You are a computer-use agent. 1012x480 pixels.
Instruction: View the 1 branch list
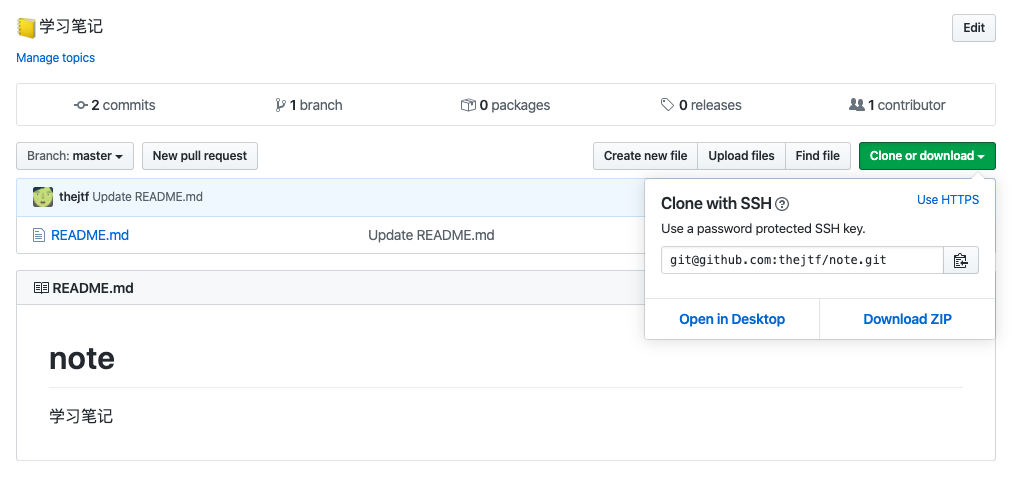pyautogui.click(x=309, y=105)
